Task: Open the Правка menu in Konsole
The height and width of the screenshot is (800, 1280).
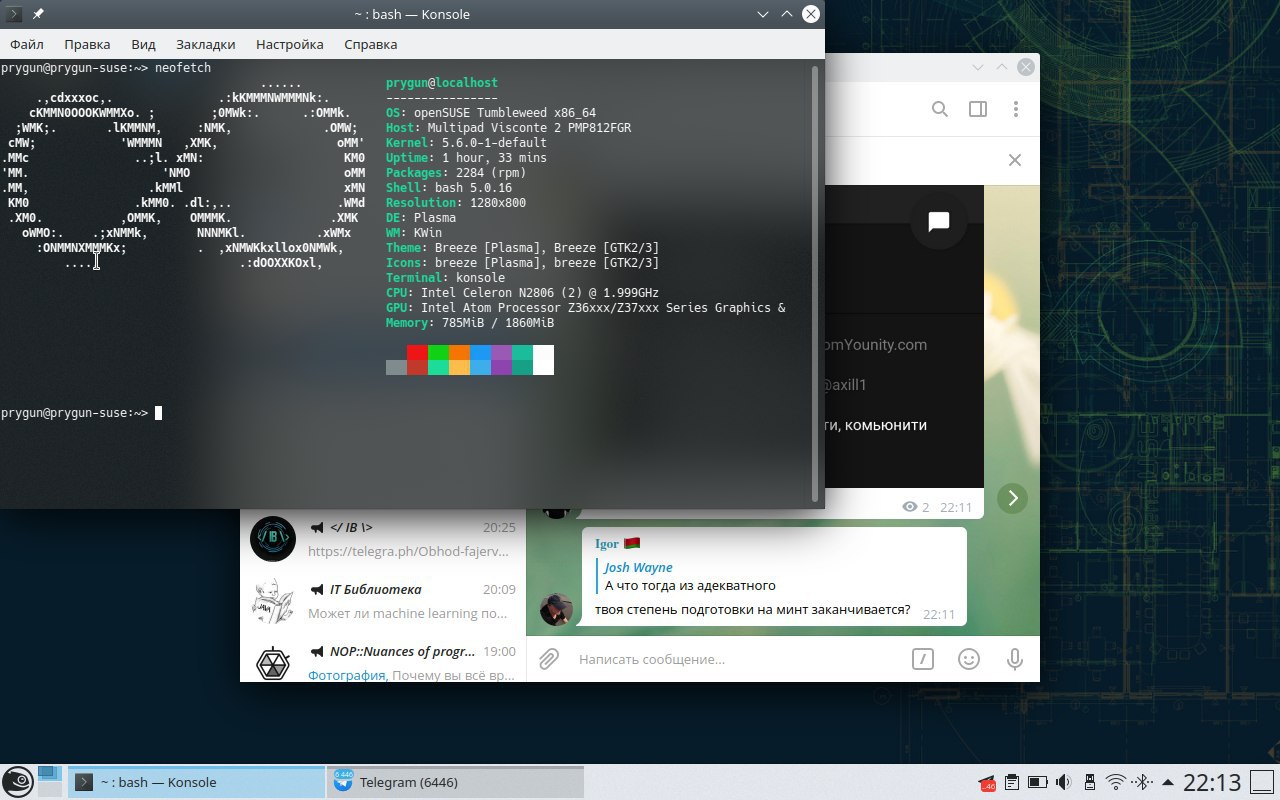Action: click(x=87, y=44)
